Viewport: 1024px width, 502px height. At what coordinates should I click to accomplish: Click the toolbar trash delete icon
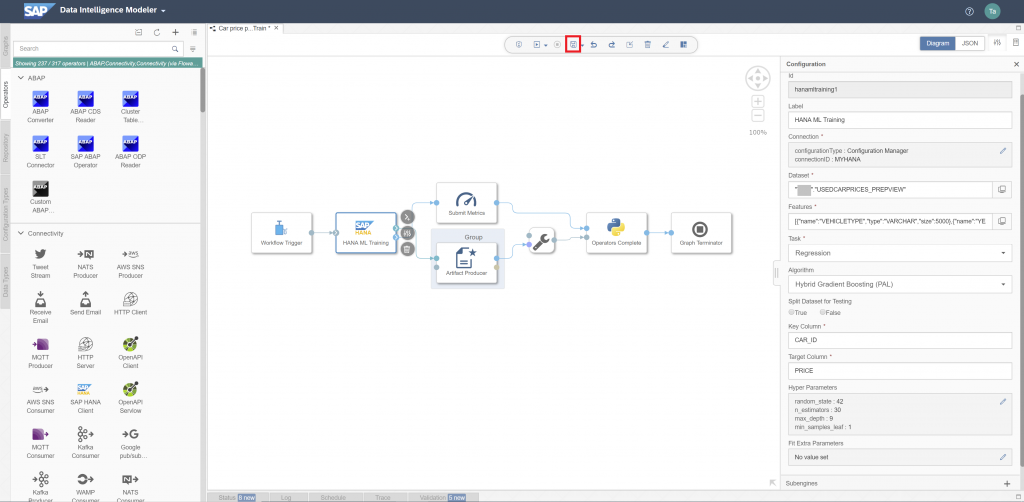[648, 44]
